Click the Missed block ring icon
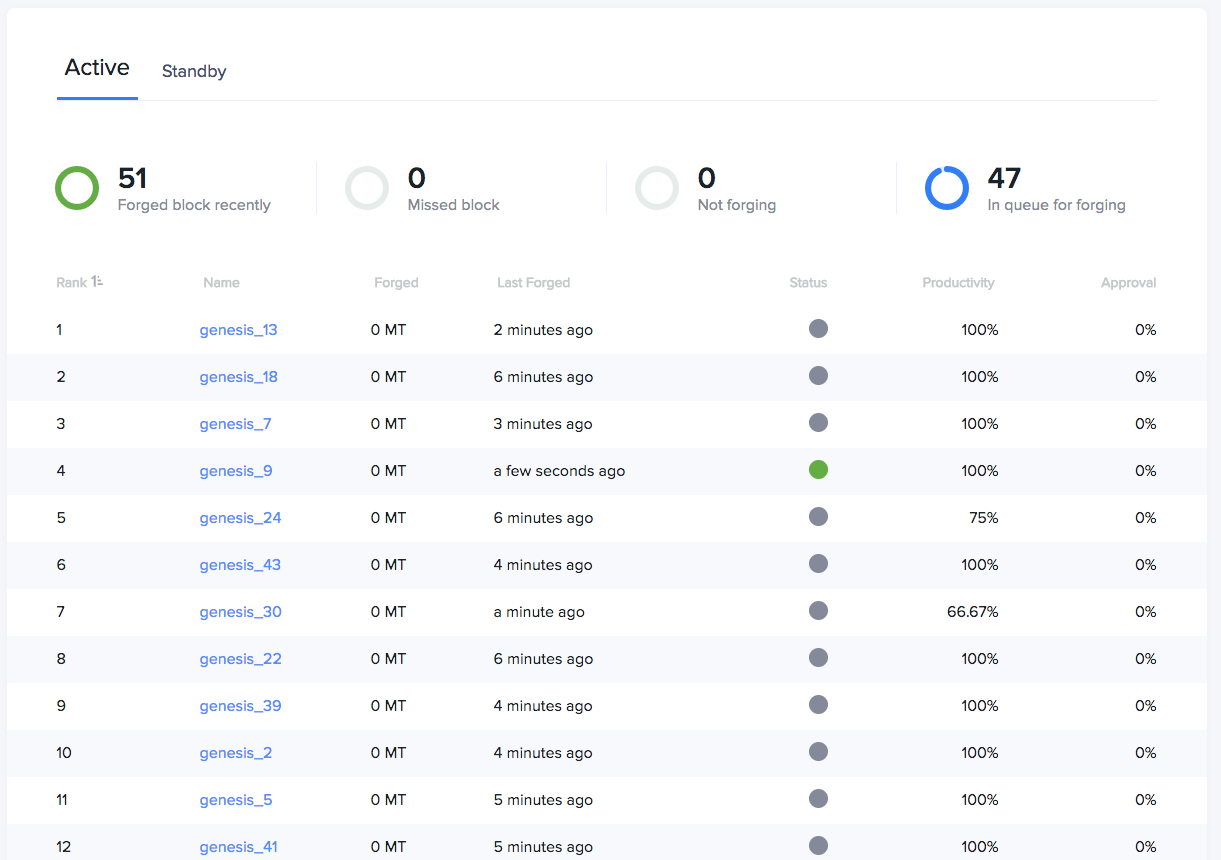Viewport: 1221px width, 860px height. (367, 188)
